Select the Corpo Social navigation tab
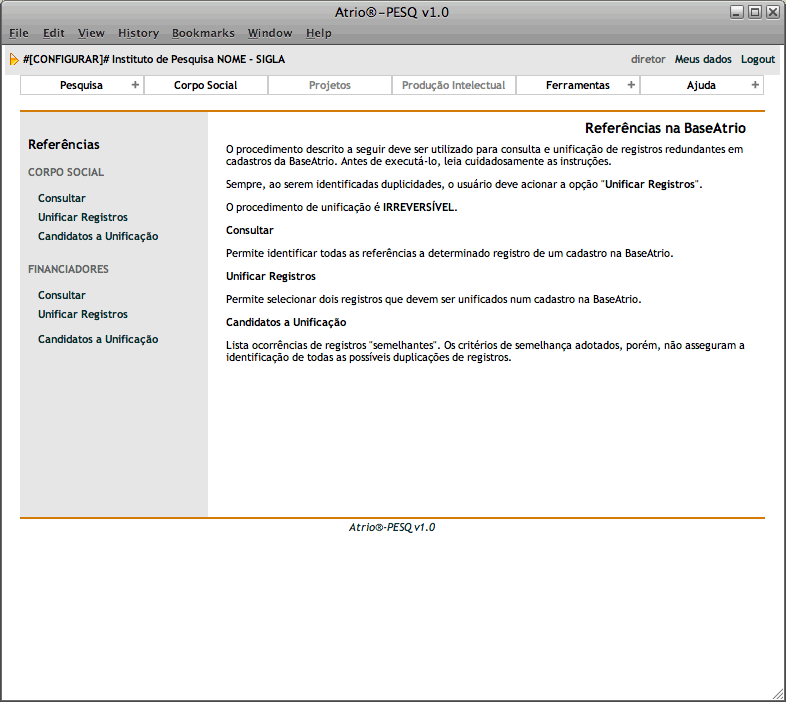This screenshot has width=786, height=702. click(x=205, y=85)
